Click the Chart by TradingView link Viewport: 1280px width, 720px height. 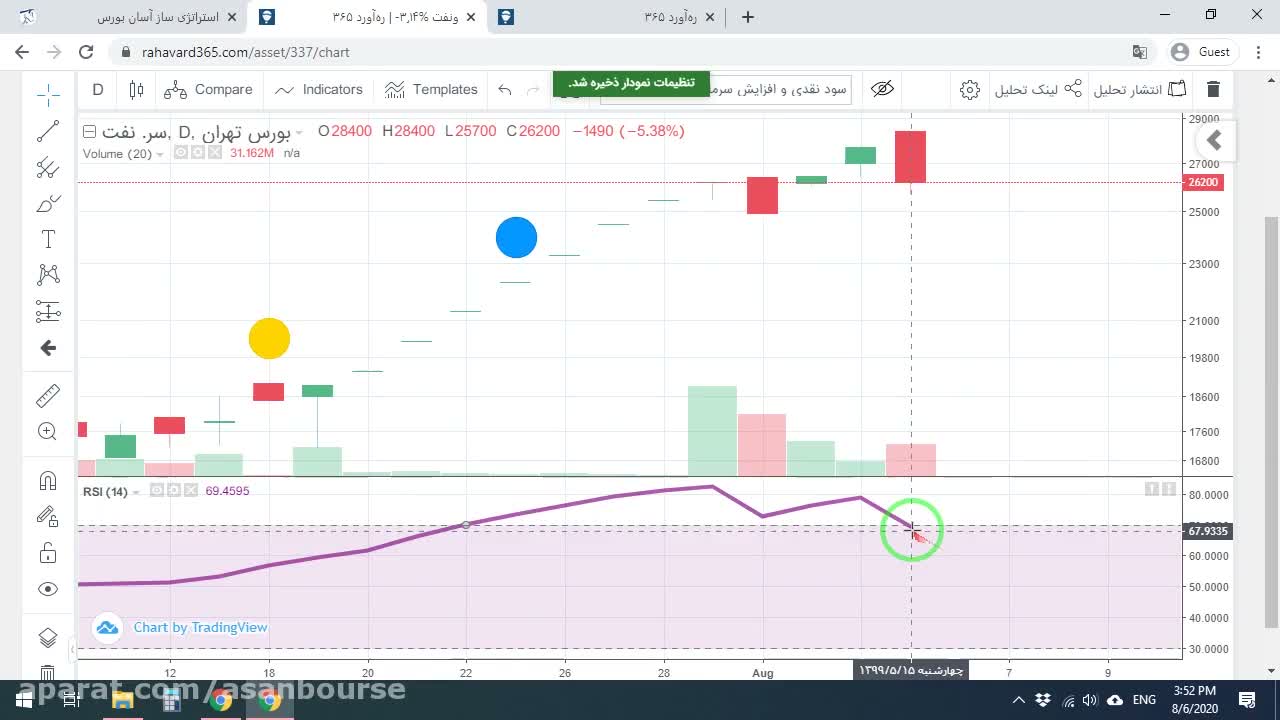pyautogui.click(x=200, y=627)
